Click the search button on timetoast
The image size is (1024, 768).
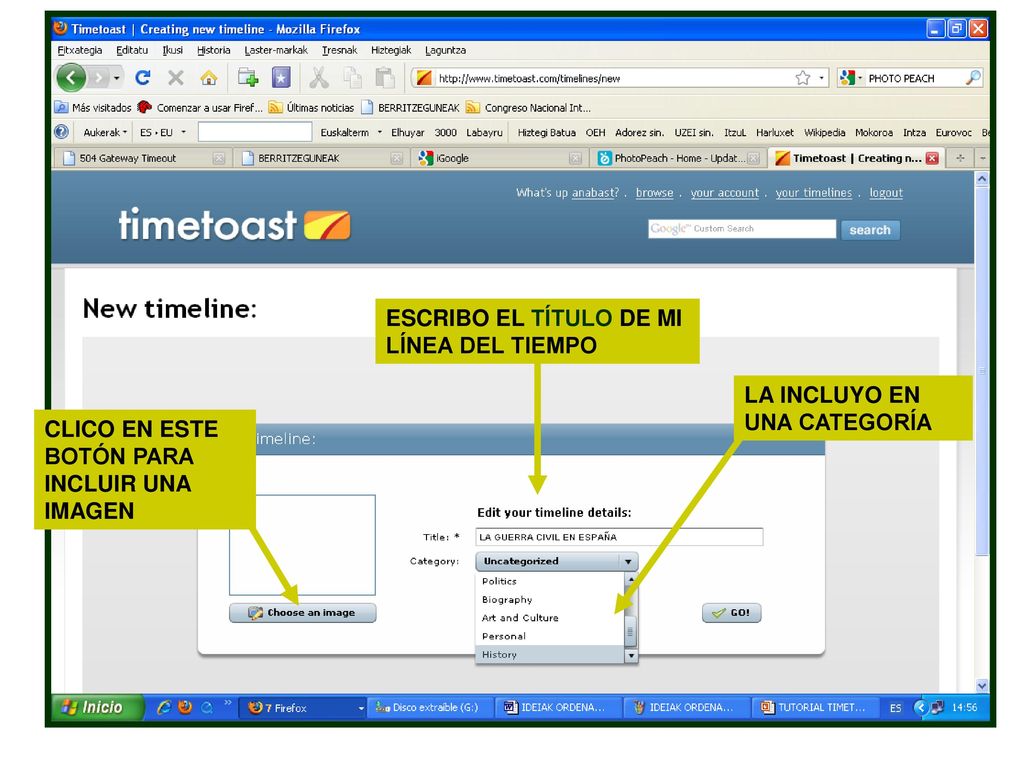pyautogui.click(x=870, y=230)
